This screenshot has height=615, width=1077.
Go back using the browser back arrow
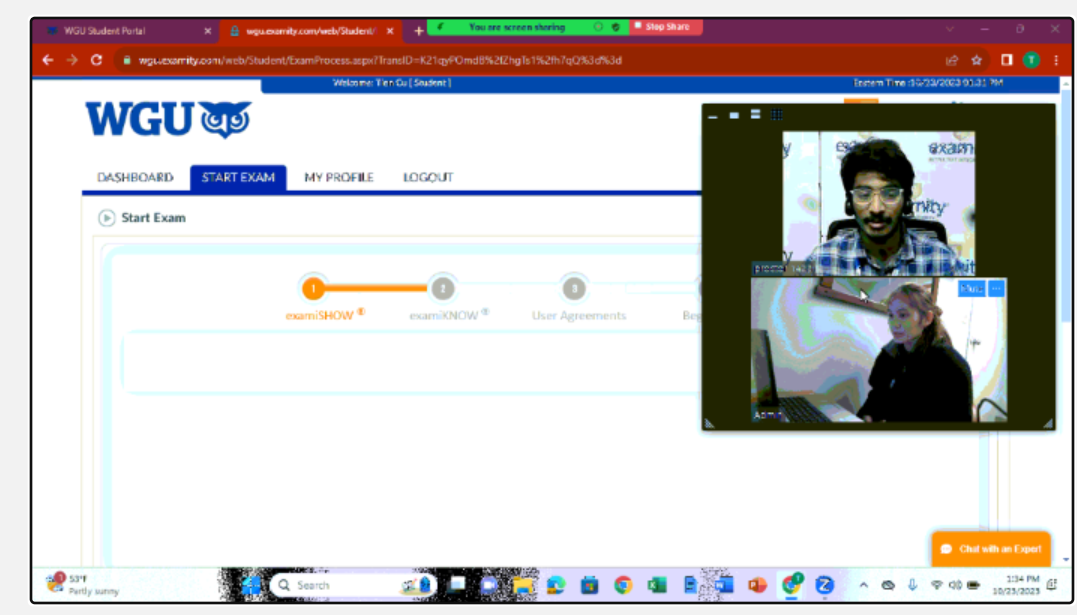click(x=47, y=60)
